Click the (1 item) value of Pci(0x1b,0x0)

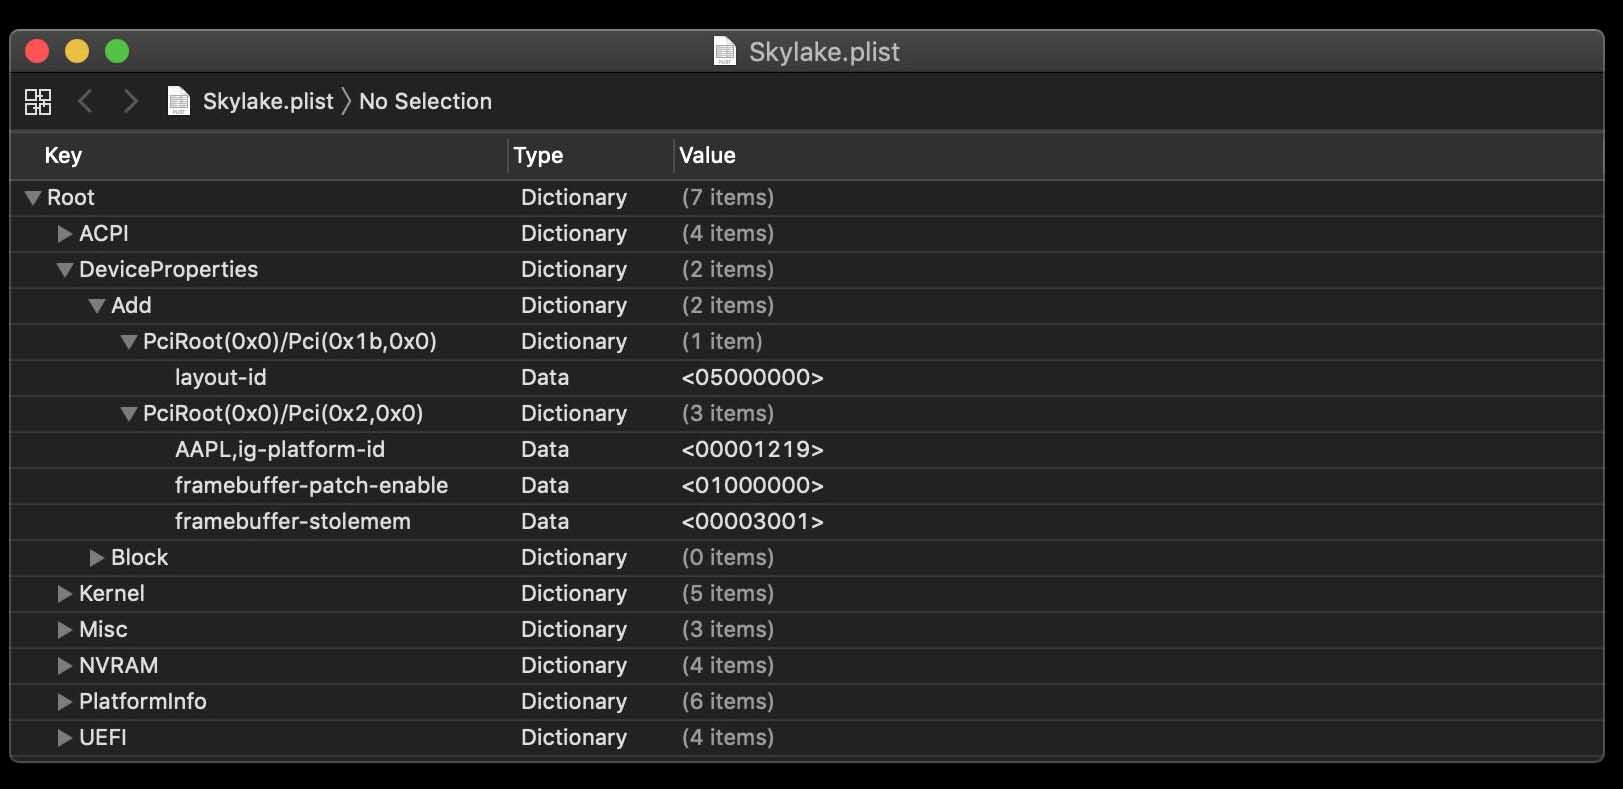click(722, 341)
